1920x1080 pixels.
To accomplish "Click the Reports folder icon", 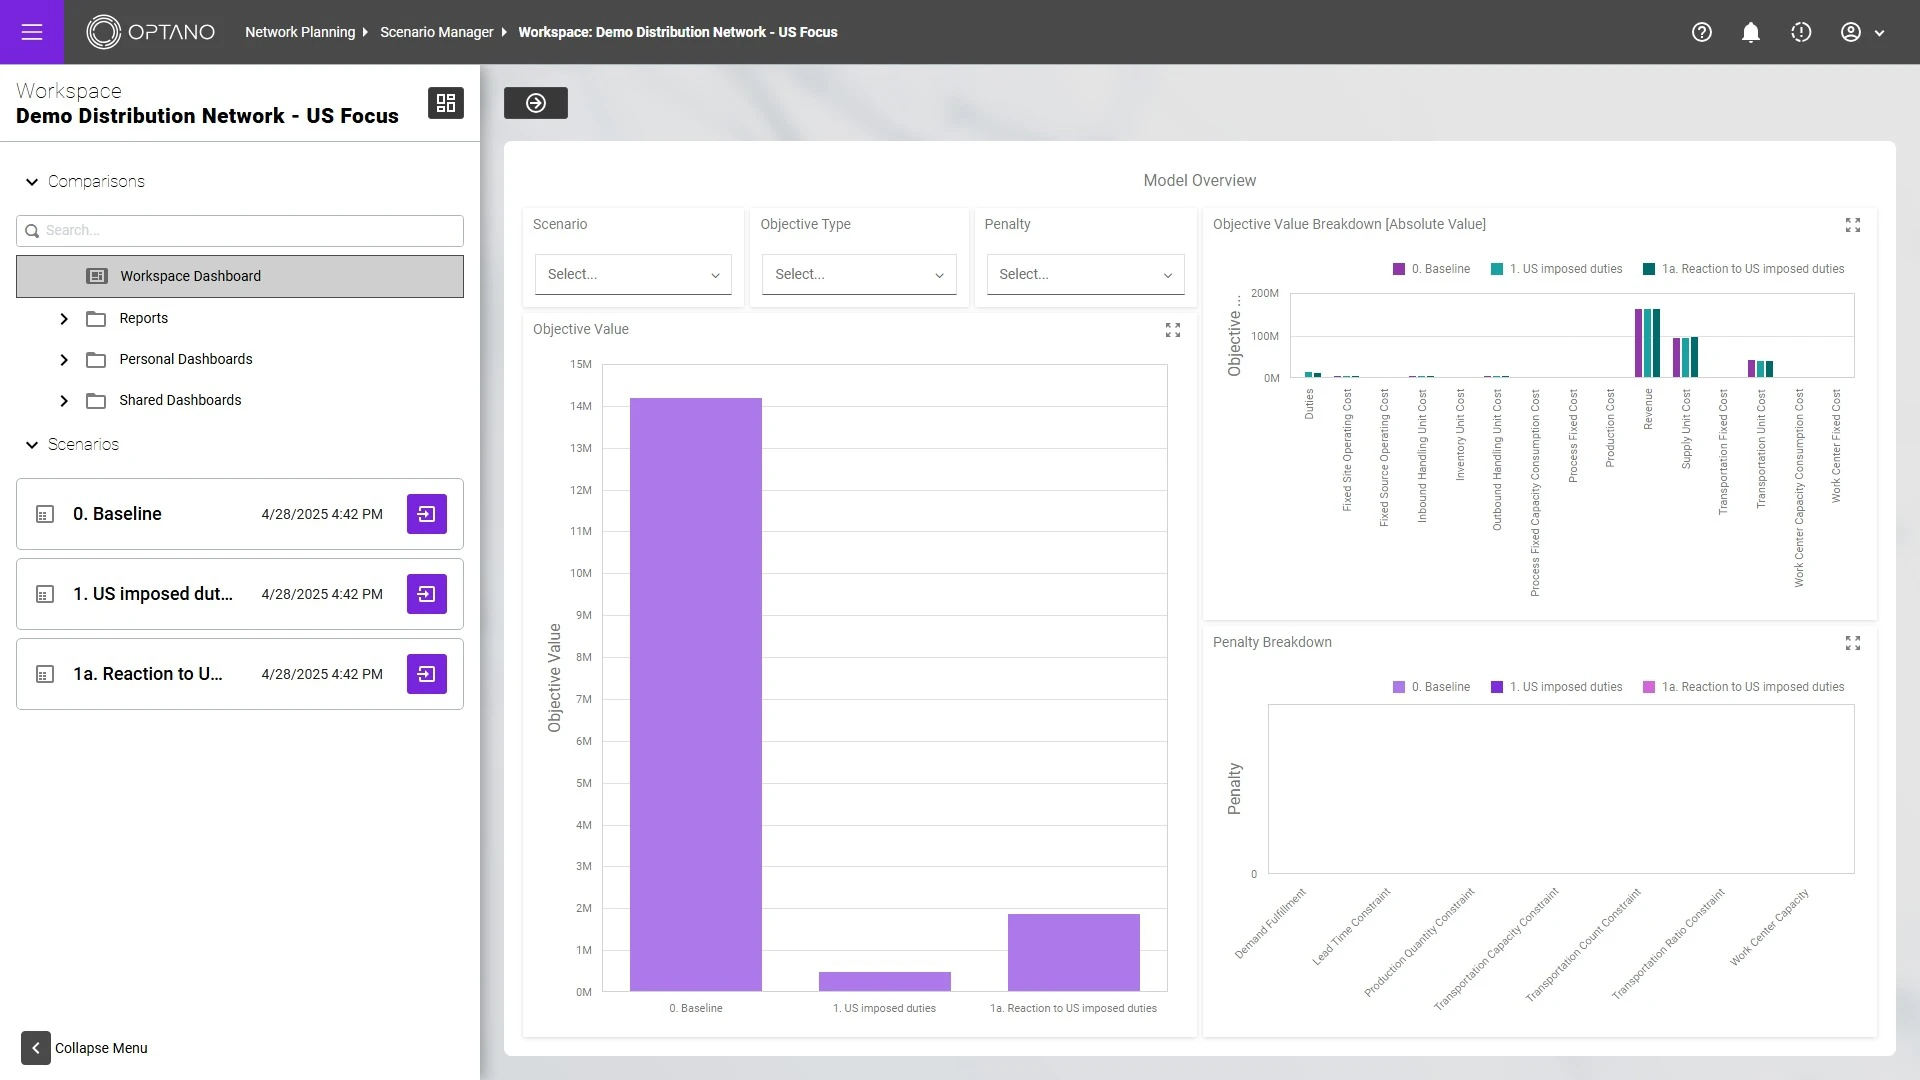I will coord(96,318).
